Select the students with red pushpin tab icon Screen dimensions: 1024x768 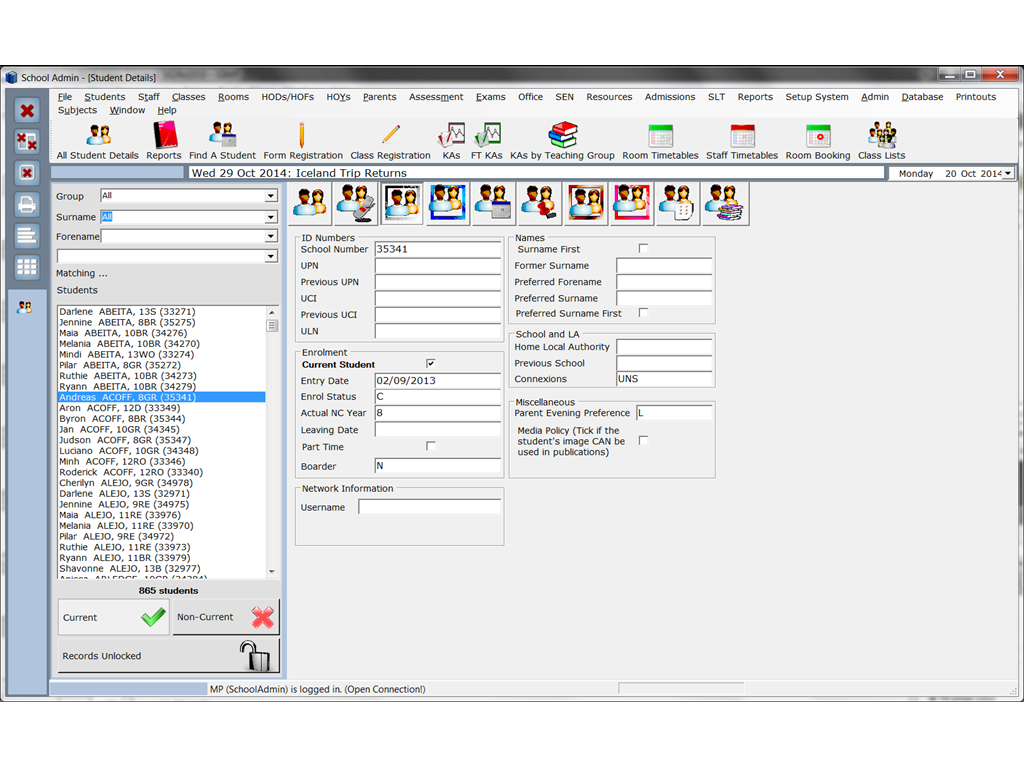pyautogui.click(x=539, y=204)
